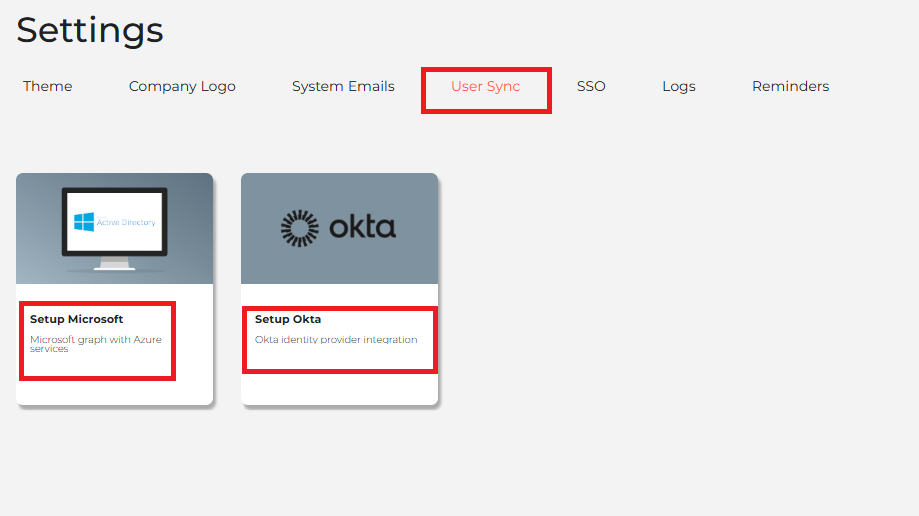Switch to the Reminders tab
The image size is (919, 516).
[x=790, y=86]
